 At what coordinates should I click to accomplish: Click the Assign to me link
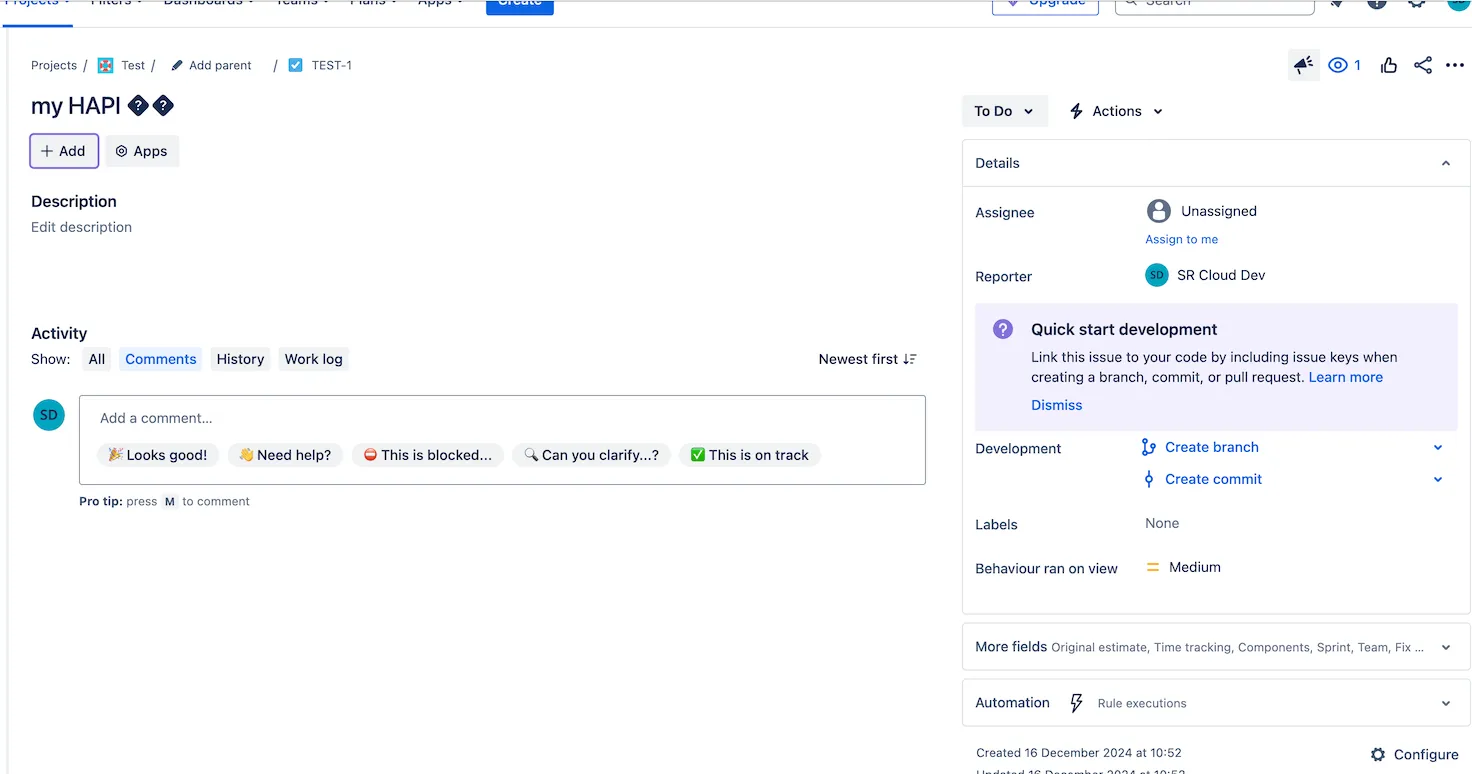click(x=1181, y=239)
